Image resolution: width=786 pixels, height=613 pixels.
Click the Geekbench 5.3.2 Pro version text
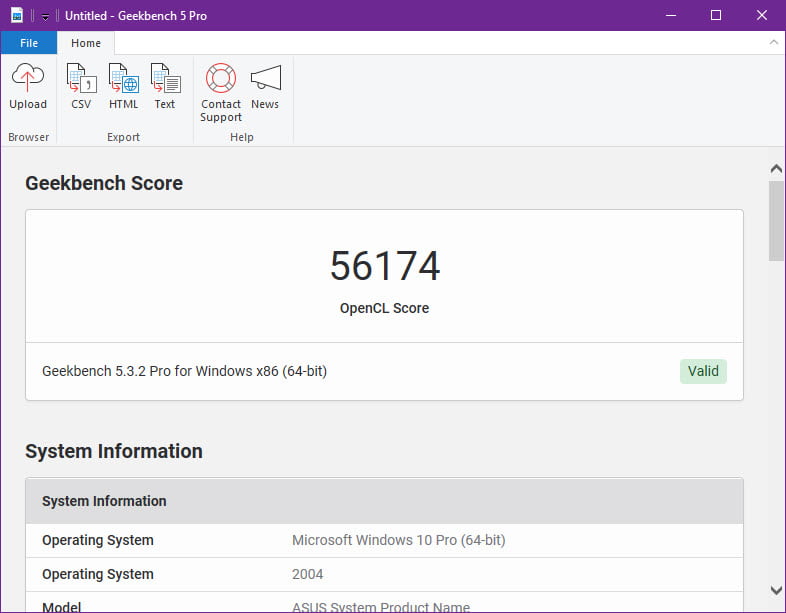click(x=184, y=371)
